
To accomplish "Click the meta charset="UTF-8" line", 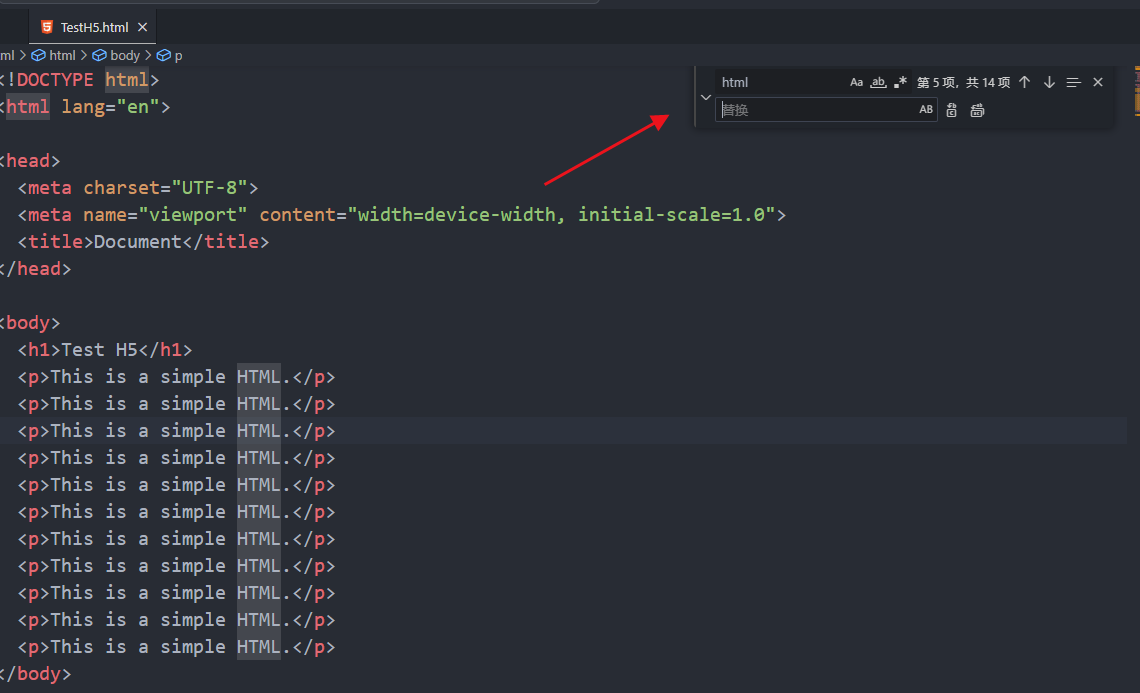I will [x=138, y=188].
